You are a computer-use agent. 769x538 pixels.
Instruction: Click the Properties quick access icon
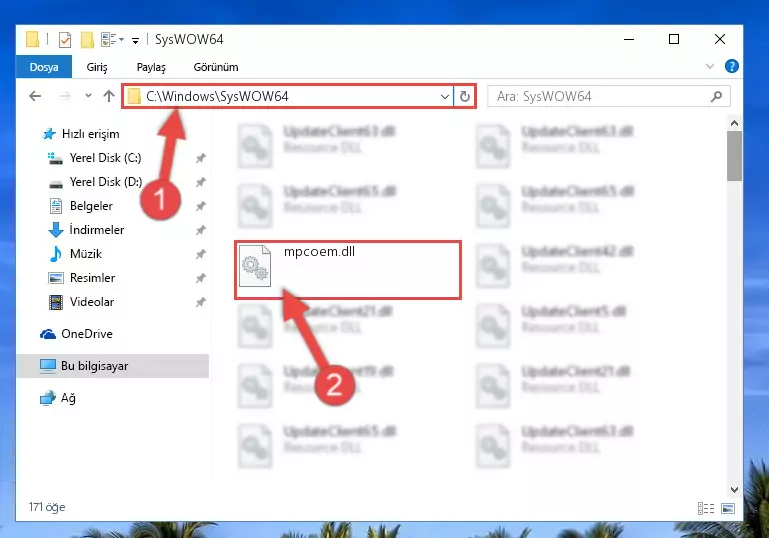(65, 39)
